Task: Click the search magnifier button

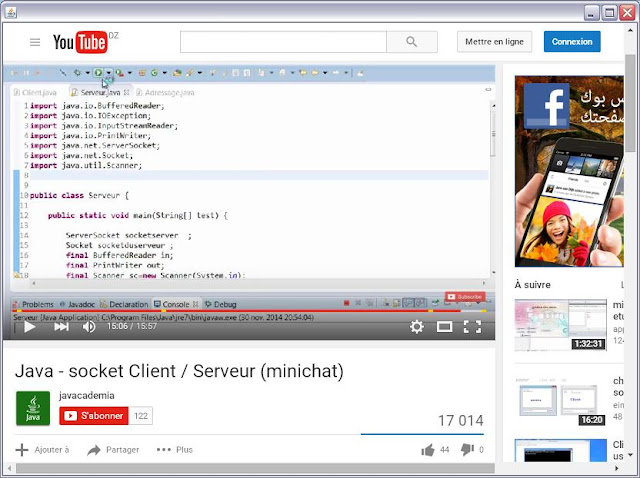Action: 412,42
